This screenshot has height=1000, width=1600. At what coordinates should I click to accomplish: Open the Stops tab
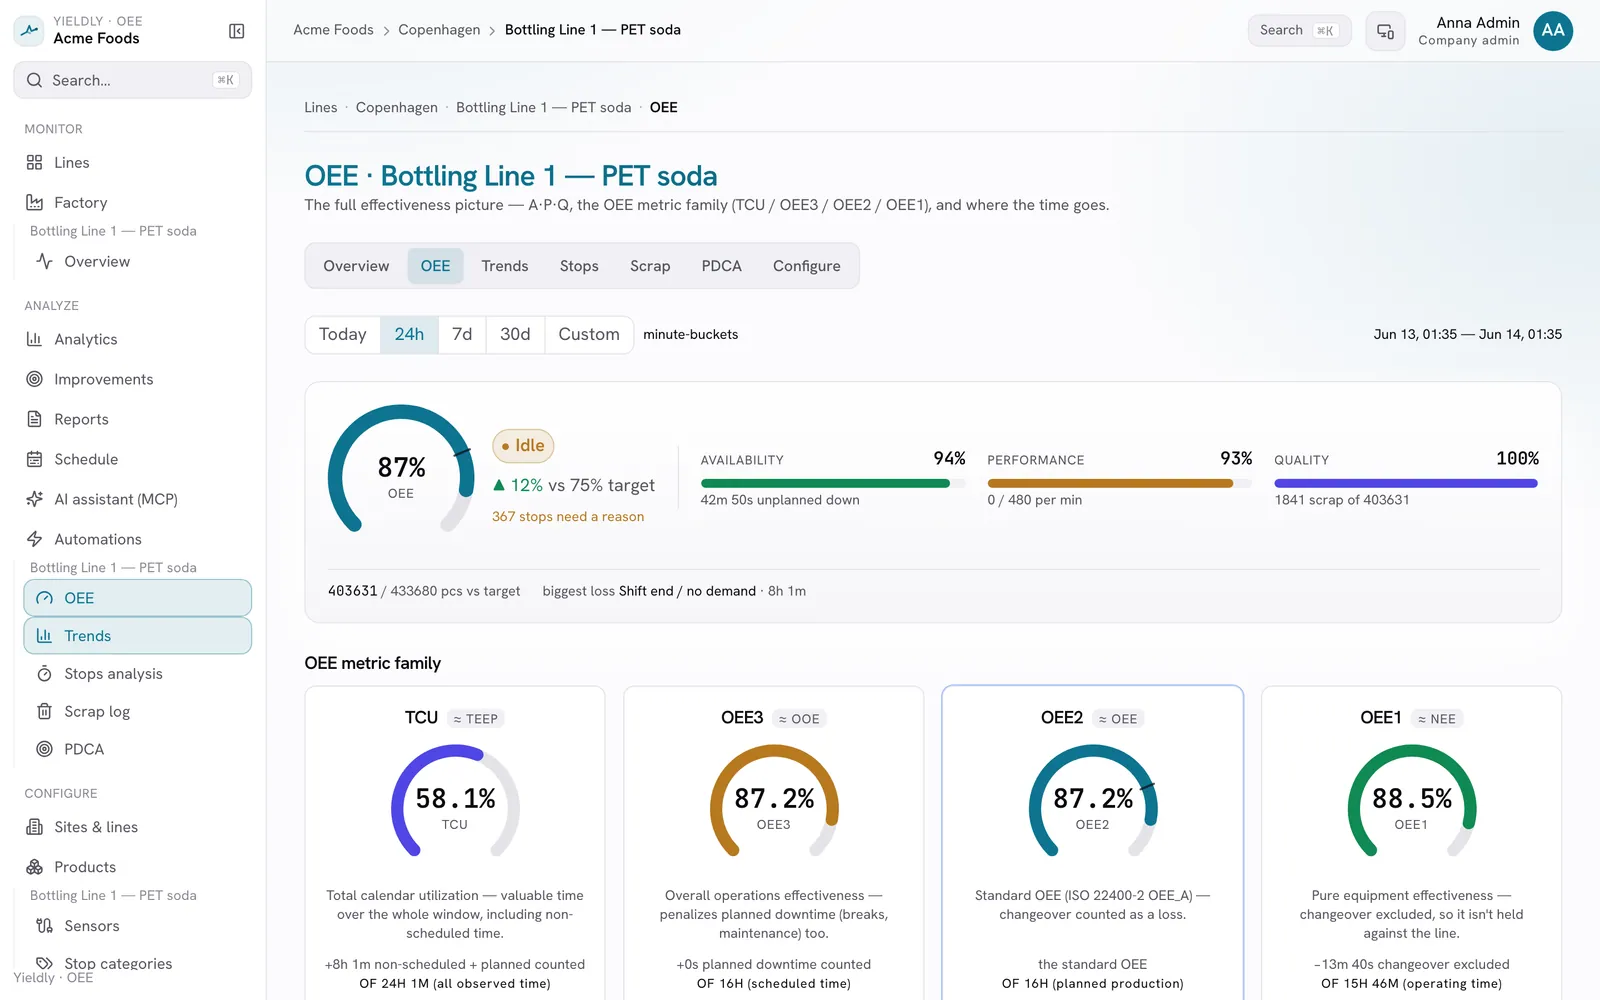click(x=579, y=266)
